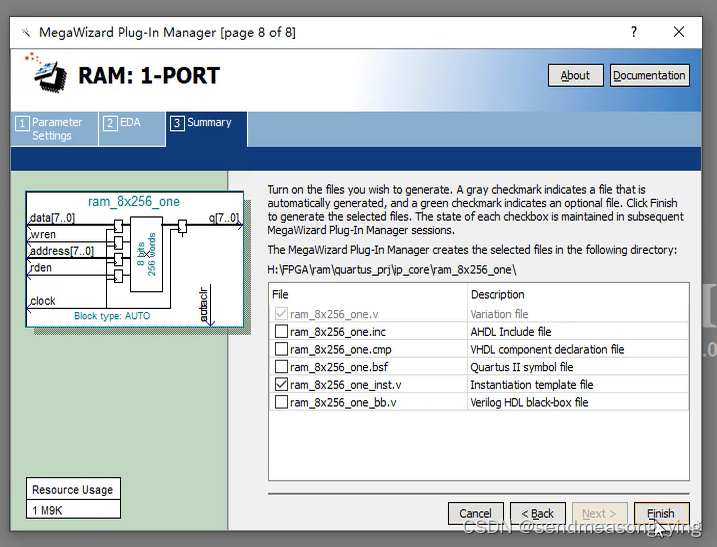
Task: Enable the ram_8x256_one.cmp checkbox
Action: (281, 349)
